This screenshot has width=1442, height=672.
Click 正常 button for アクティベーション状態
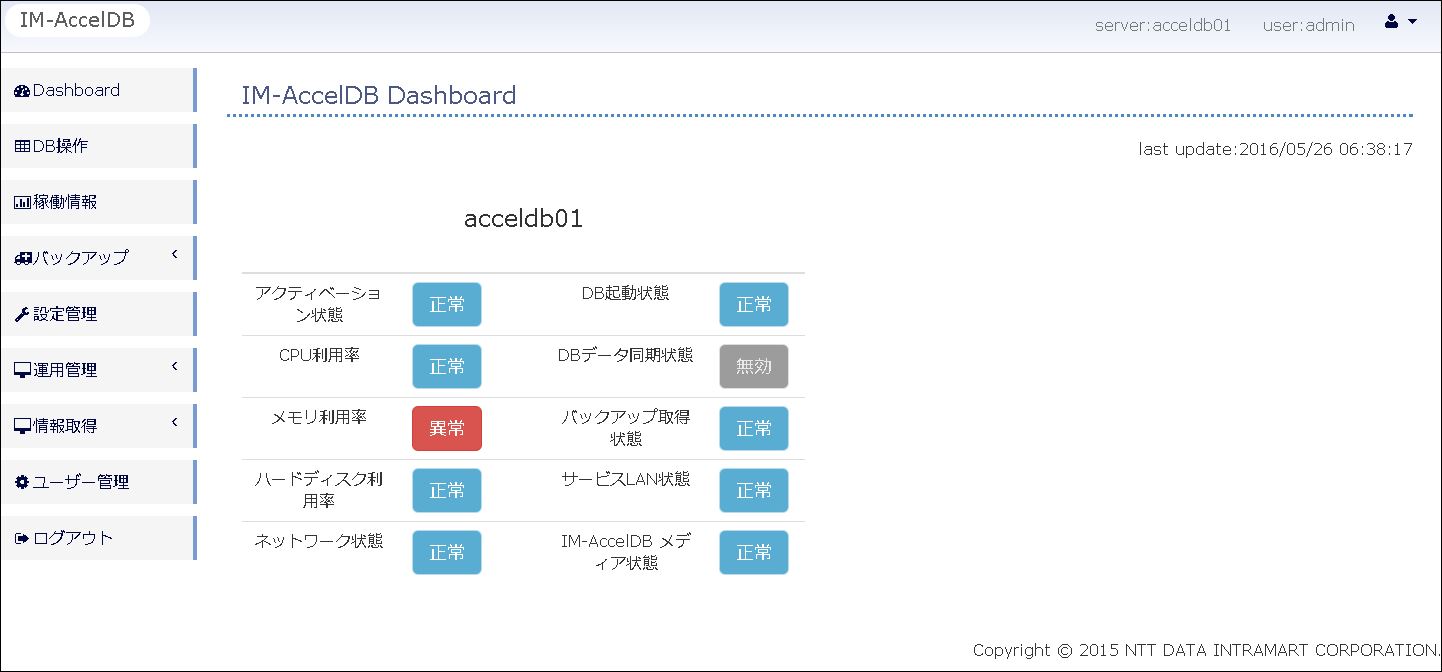[x=447, y=305]
